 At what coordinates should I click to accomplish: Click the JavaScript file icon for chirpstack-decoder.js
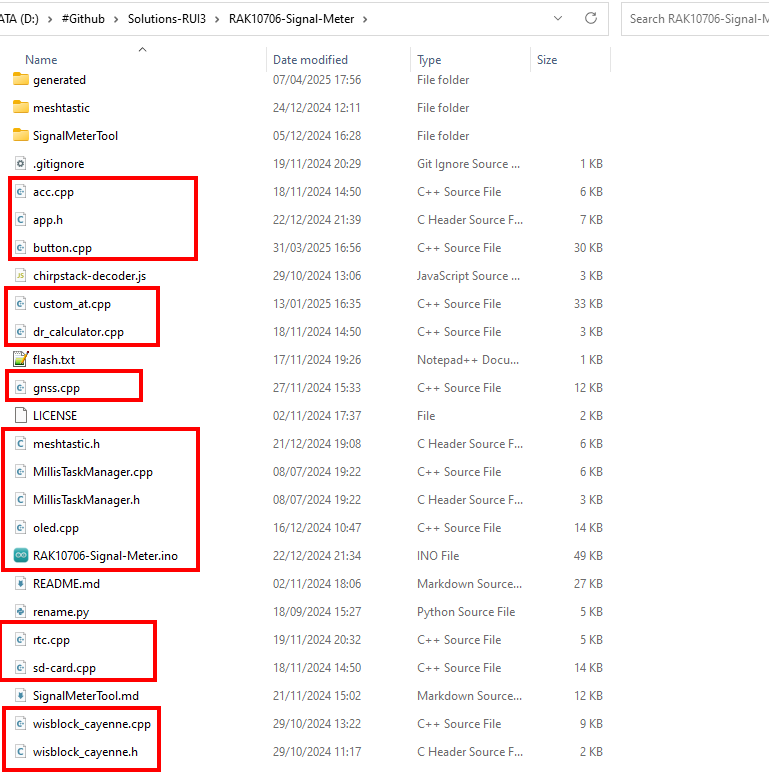coord(21,276)
